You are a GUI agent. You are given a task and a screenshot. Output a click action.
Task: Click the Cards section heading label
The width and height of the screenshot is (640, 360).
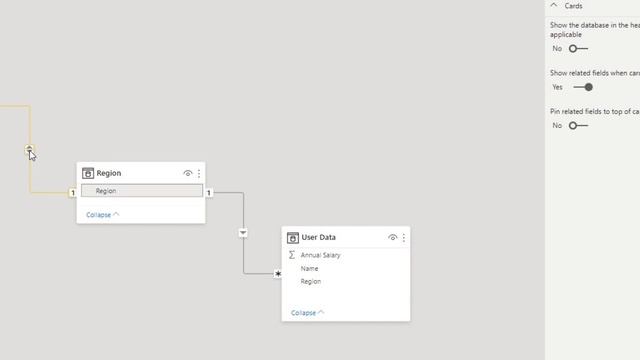(573, 6)
